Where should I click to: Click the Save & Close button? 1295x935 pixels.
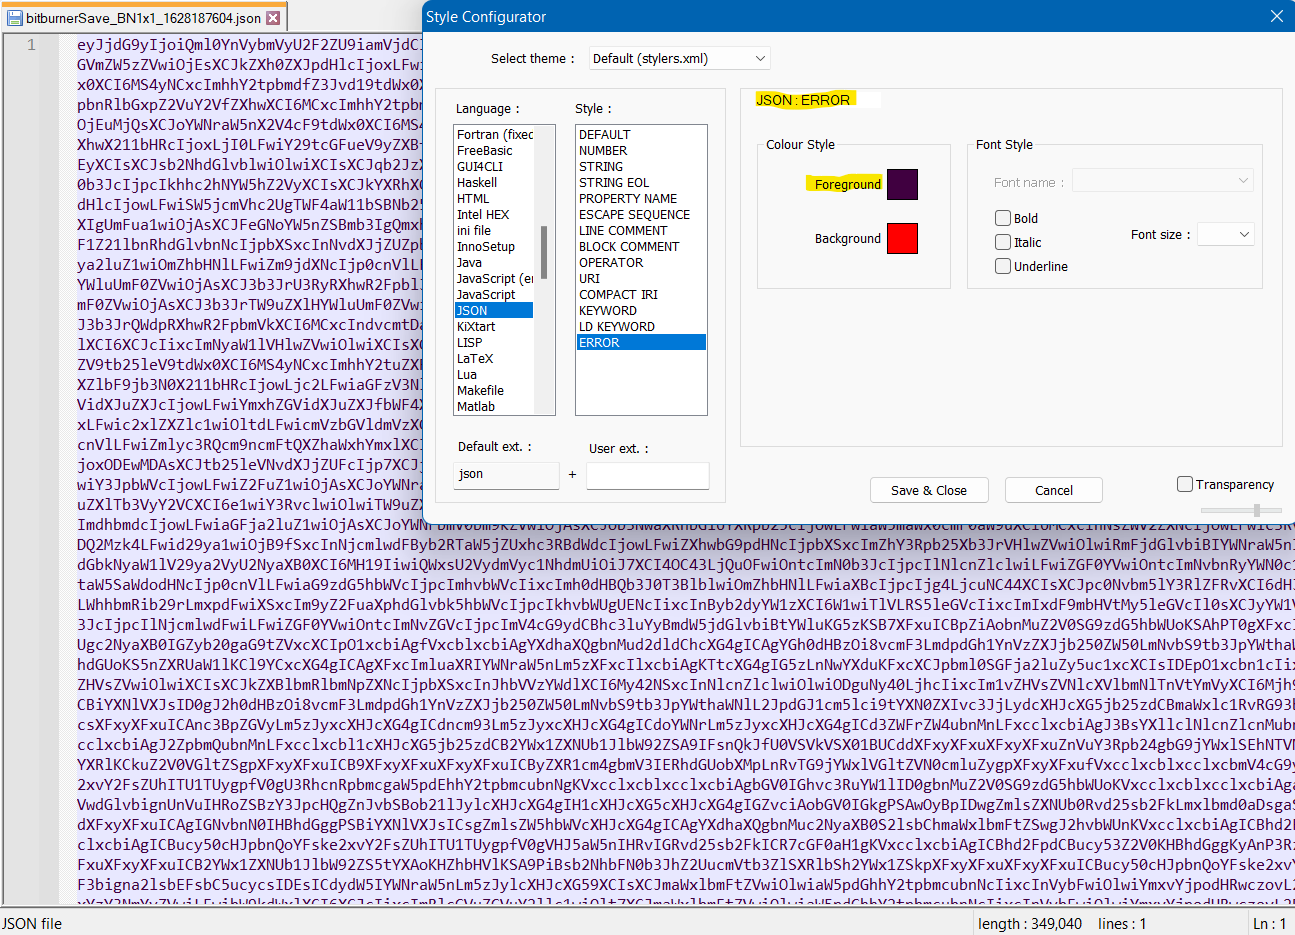click(928, 490)
